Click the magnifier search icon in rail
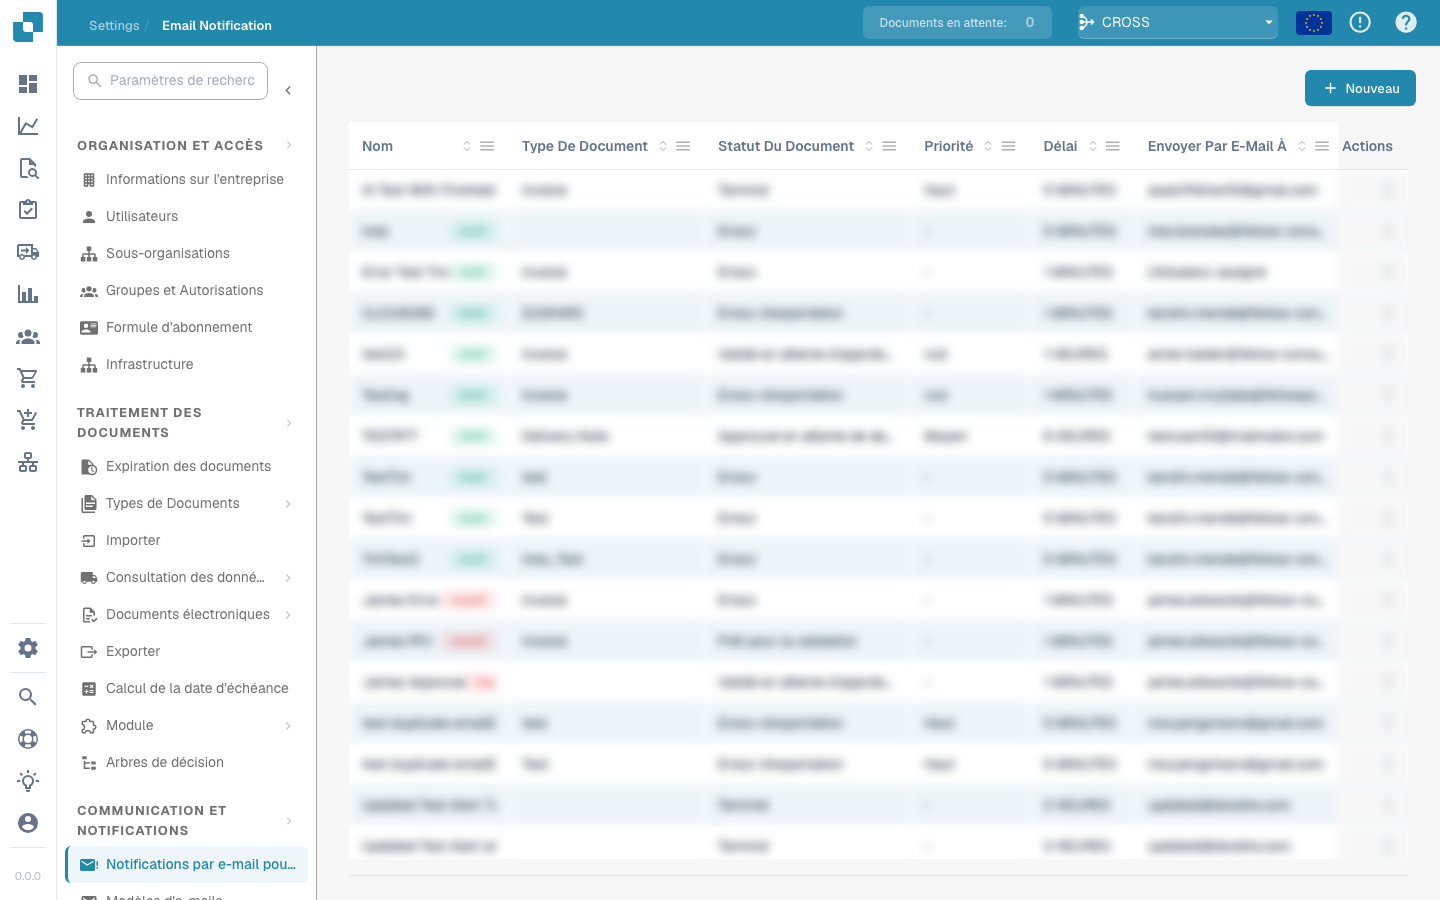This screenshot has height=900, width=1440. click(28, 697)
